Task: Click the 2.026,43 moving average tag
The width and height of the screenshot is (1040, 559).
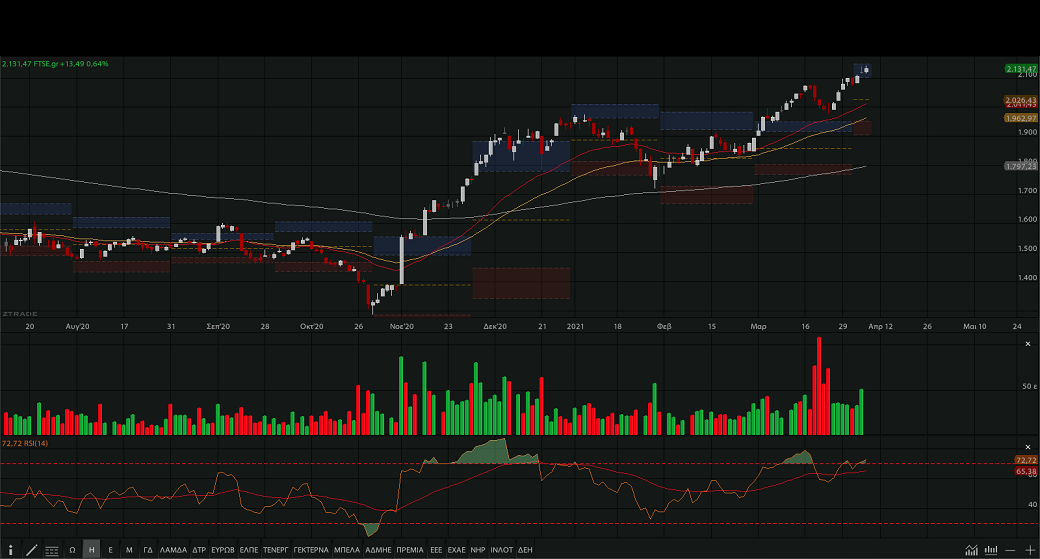Action: coord(1021,100)
